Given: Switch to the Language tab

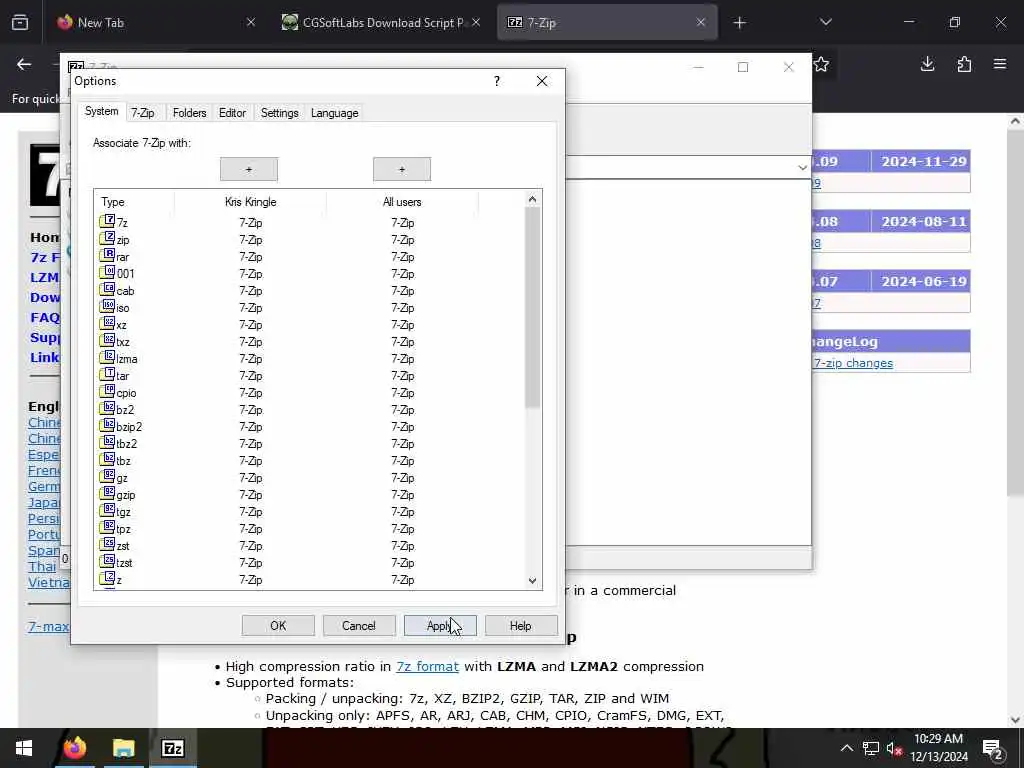Looking at the screenshot, I should point(334,113).
